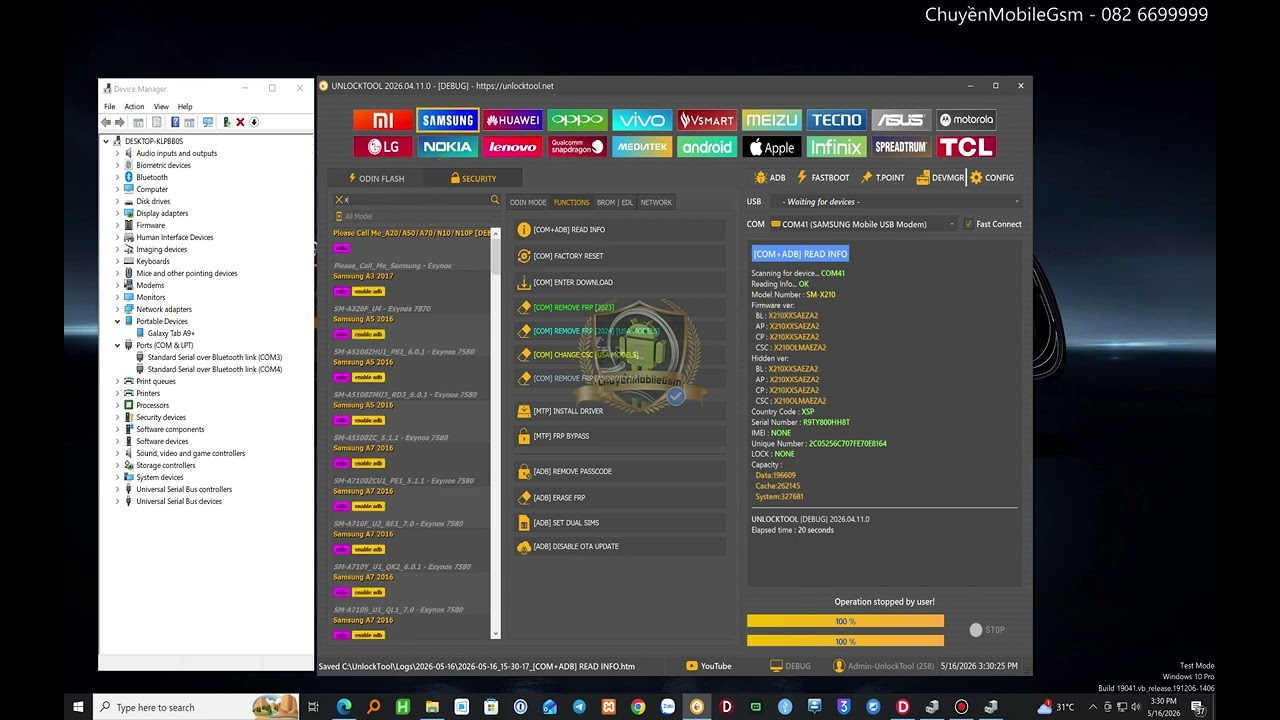Screen dimensions: 1280x720
Task: Switch to the ODIN MODE tab
Action: [528, 202]
